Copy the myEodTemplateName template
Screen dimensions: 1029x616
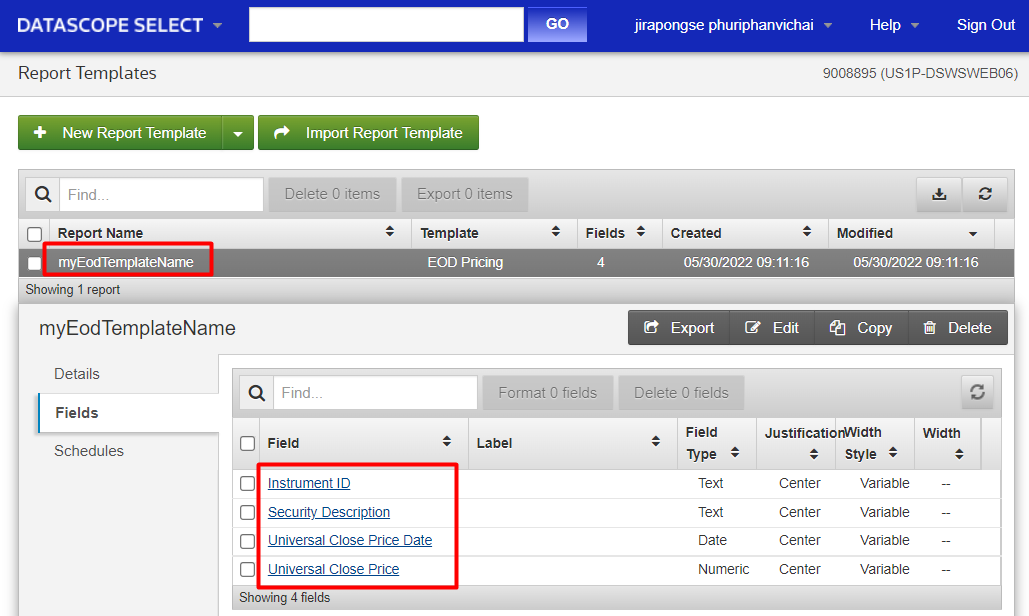pyautogui.click(x=861, y=327)
